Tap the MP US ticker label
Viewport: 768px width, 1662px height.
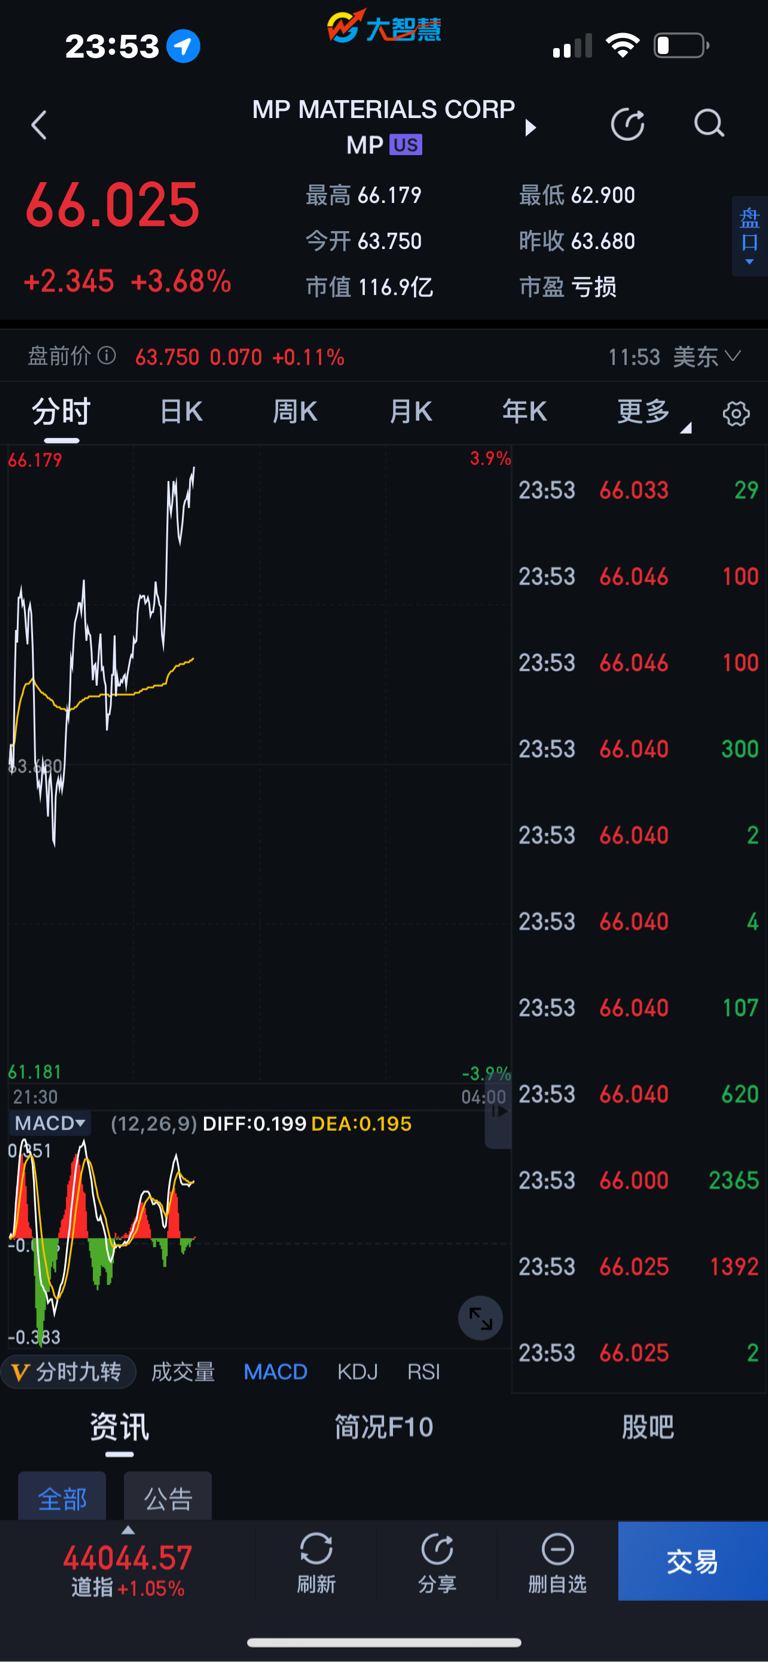[384, 145]
